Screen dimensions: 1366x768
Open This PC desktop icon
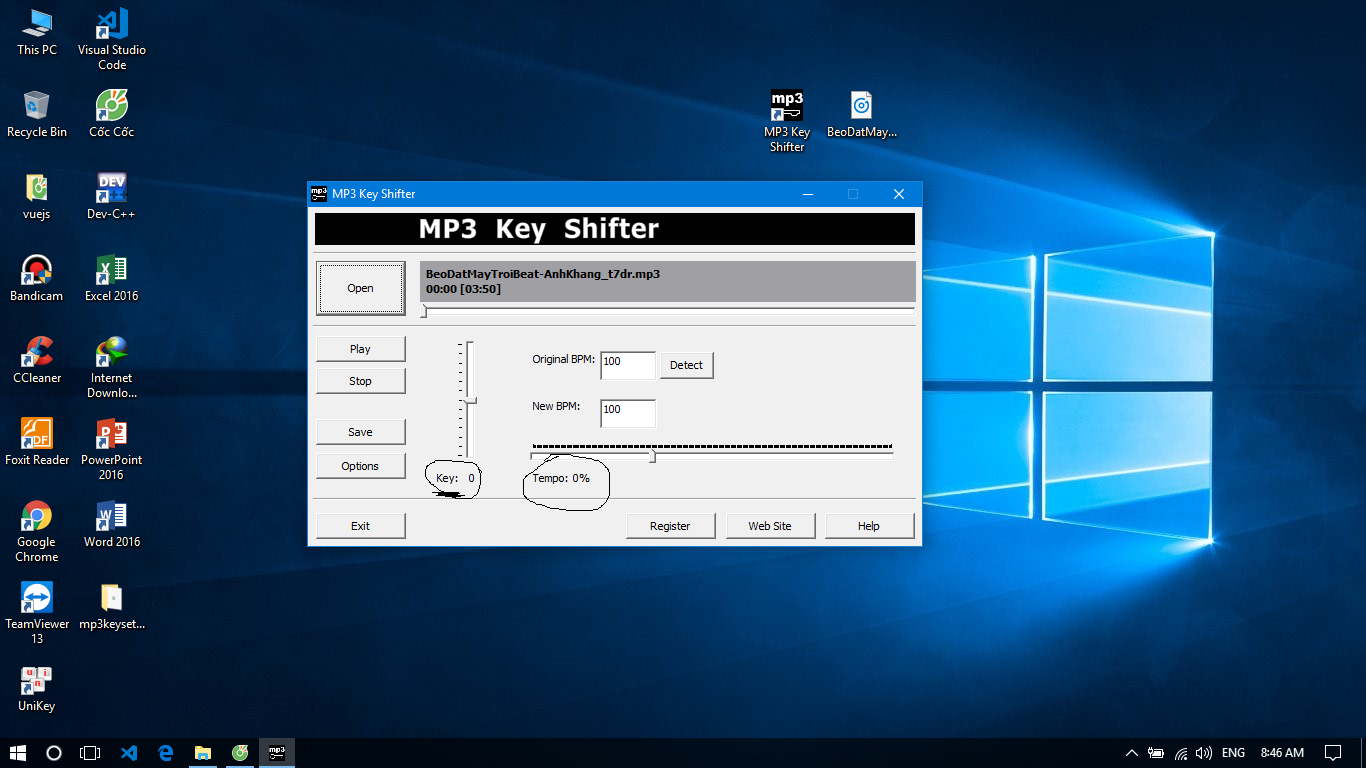pyautogui.click(x=37, y=32)
